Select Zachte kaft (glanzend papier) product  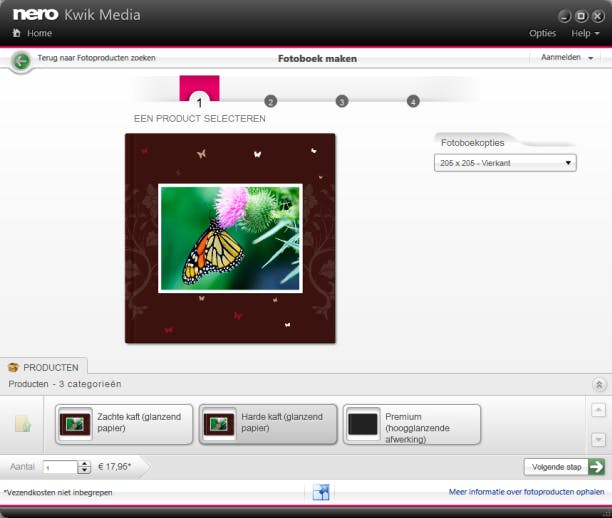(x=124, y=424)
